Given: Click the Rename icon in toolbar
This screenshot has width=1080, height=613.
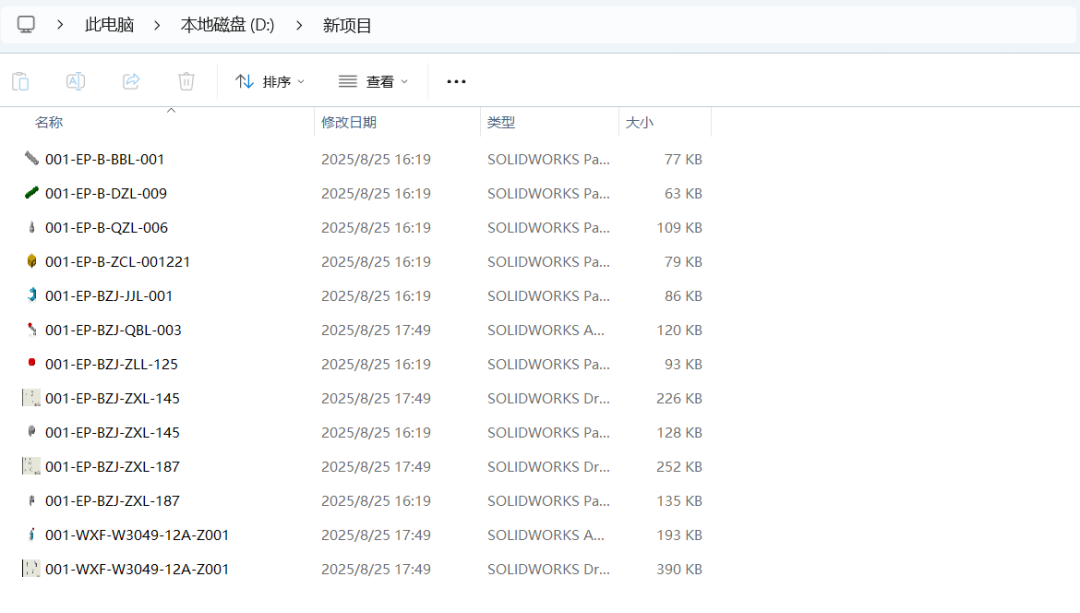Looking at the screenshot, I should pos(76,82).
